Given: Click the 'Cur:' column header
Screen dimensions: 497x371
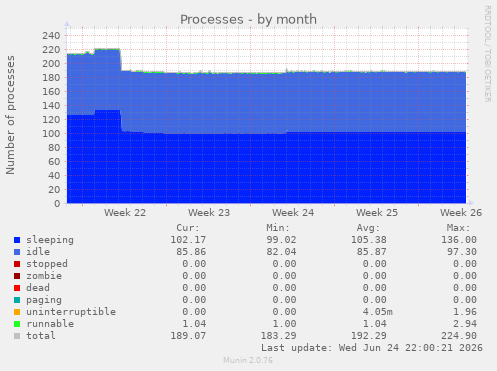Looking at the screenshot, I should (x=188, y=228).
